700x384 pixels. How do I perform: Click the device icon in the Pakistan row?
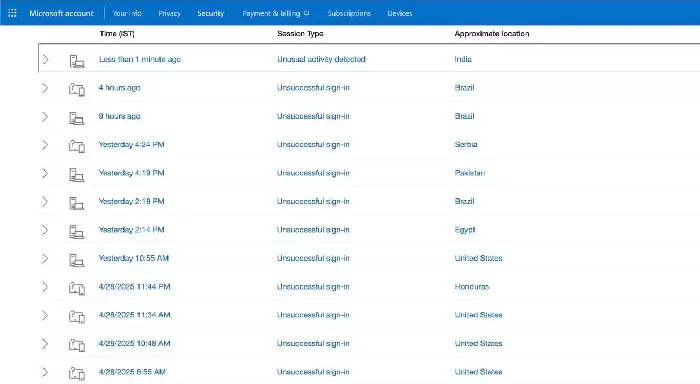pyautogui.click(x=77, y=175)
